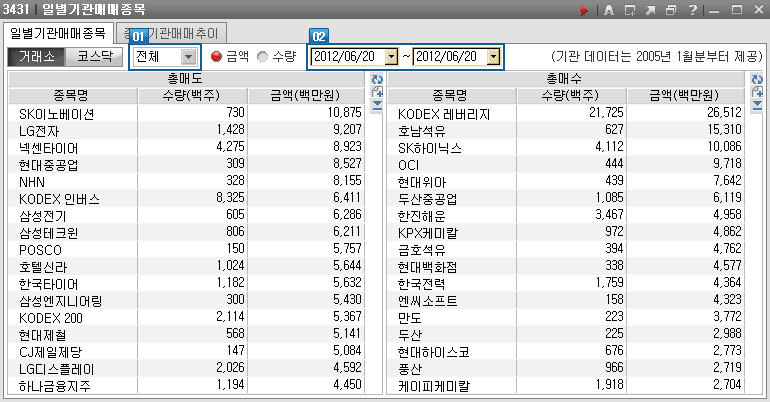Click the 금액(백만원) header in the 총매수 table

tap(685, 95)
